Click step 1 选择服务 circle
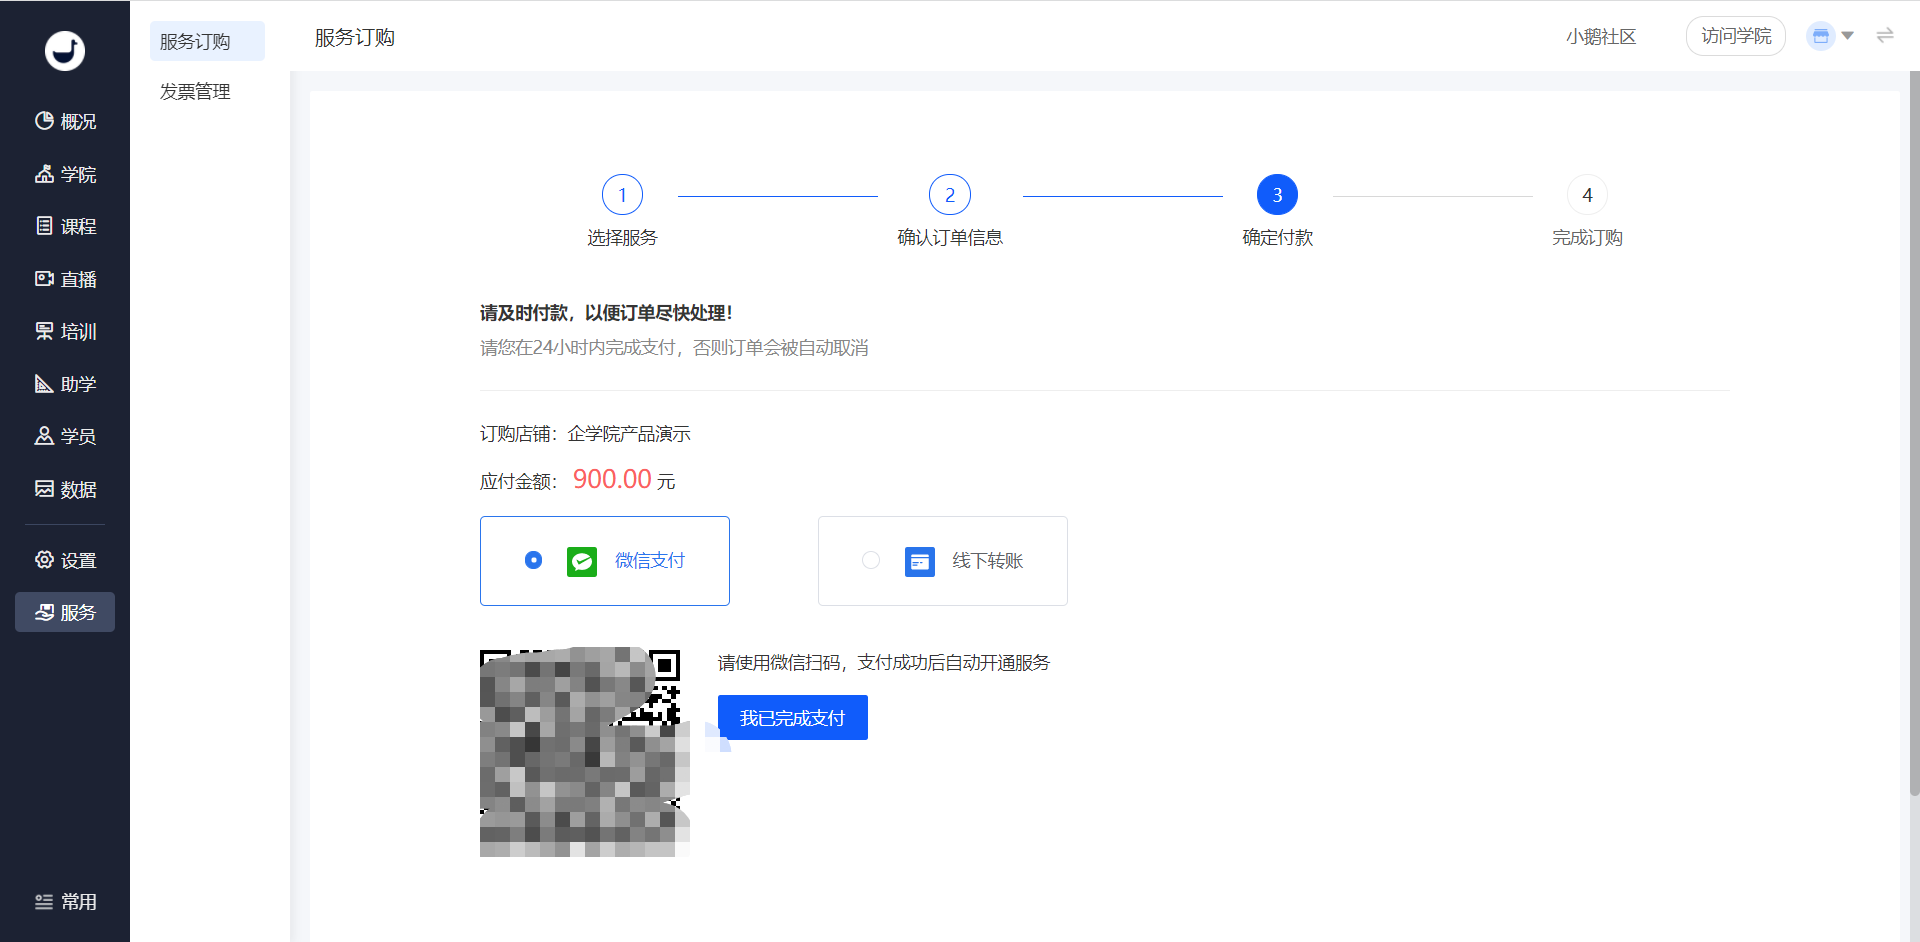The height and width of the screenshot is (942, 1920). point(622,195)
